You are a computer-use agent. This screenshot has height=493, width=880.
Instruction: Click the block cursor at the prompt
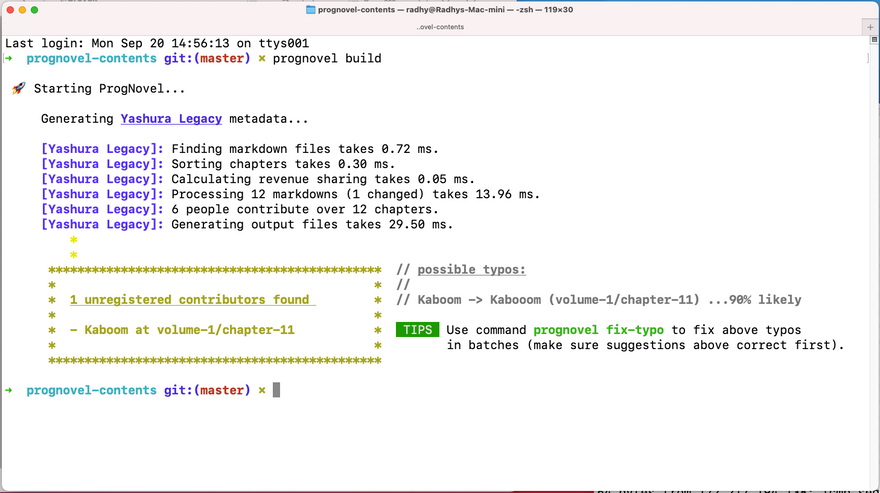click(277, 390)
